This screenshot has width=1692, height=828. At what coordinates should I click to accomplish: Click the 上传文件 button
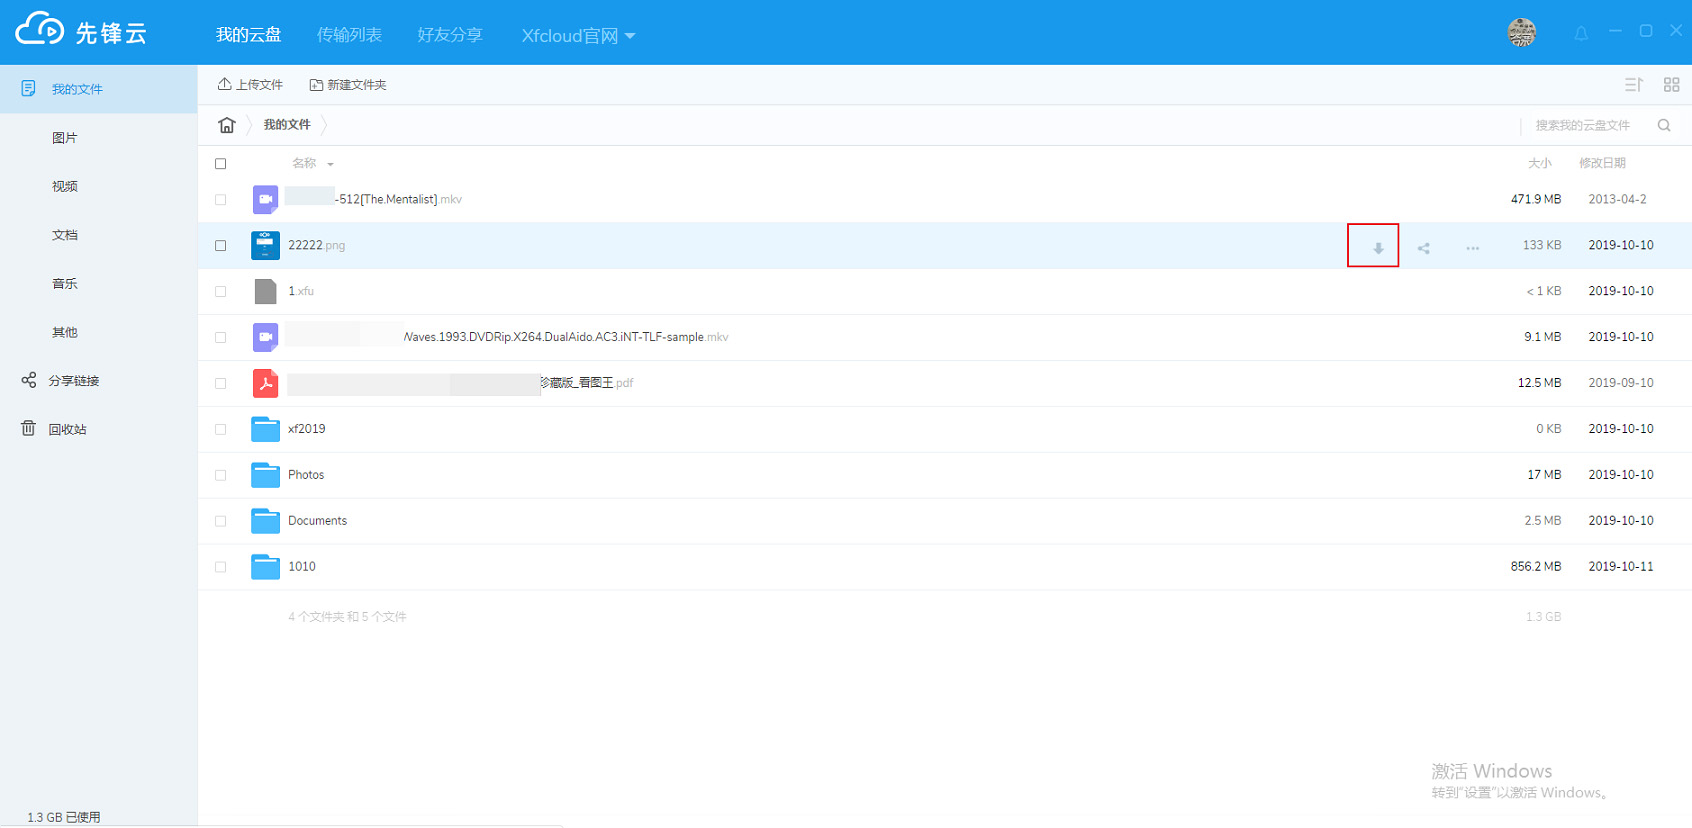[x=250, y=85]
